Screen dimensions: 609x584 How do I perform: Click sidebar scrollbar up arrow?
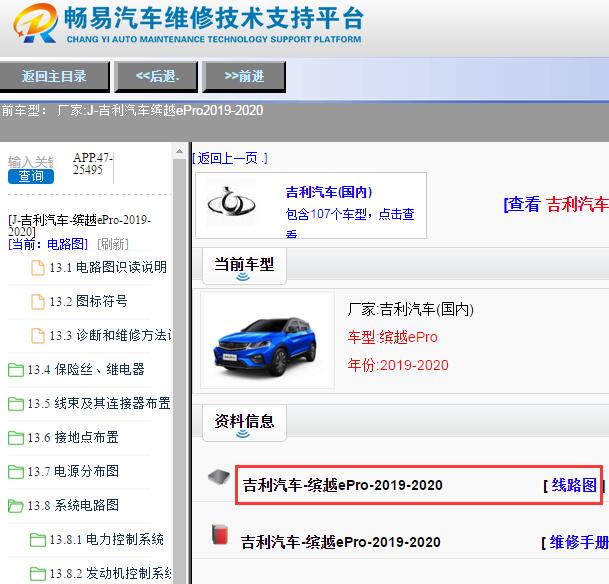pyautogui.click(x=179, y=151)
